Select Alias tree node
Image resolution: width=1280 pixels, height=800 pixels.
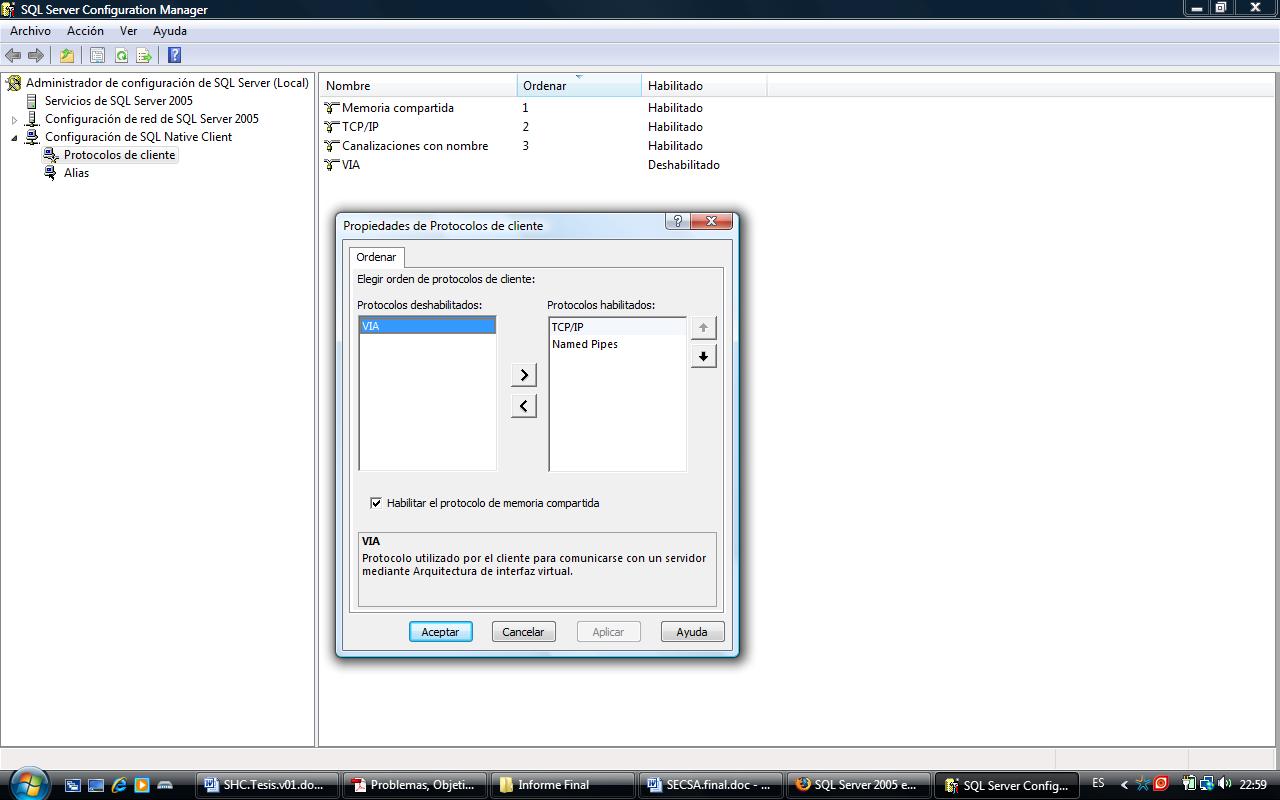coord(76,173)
